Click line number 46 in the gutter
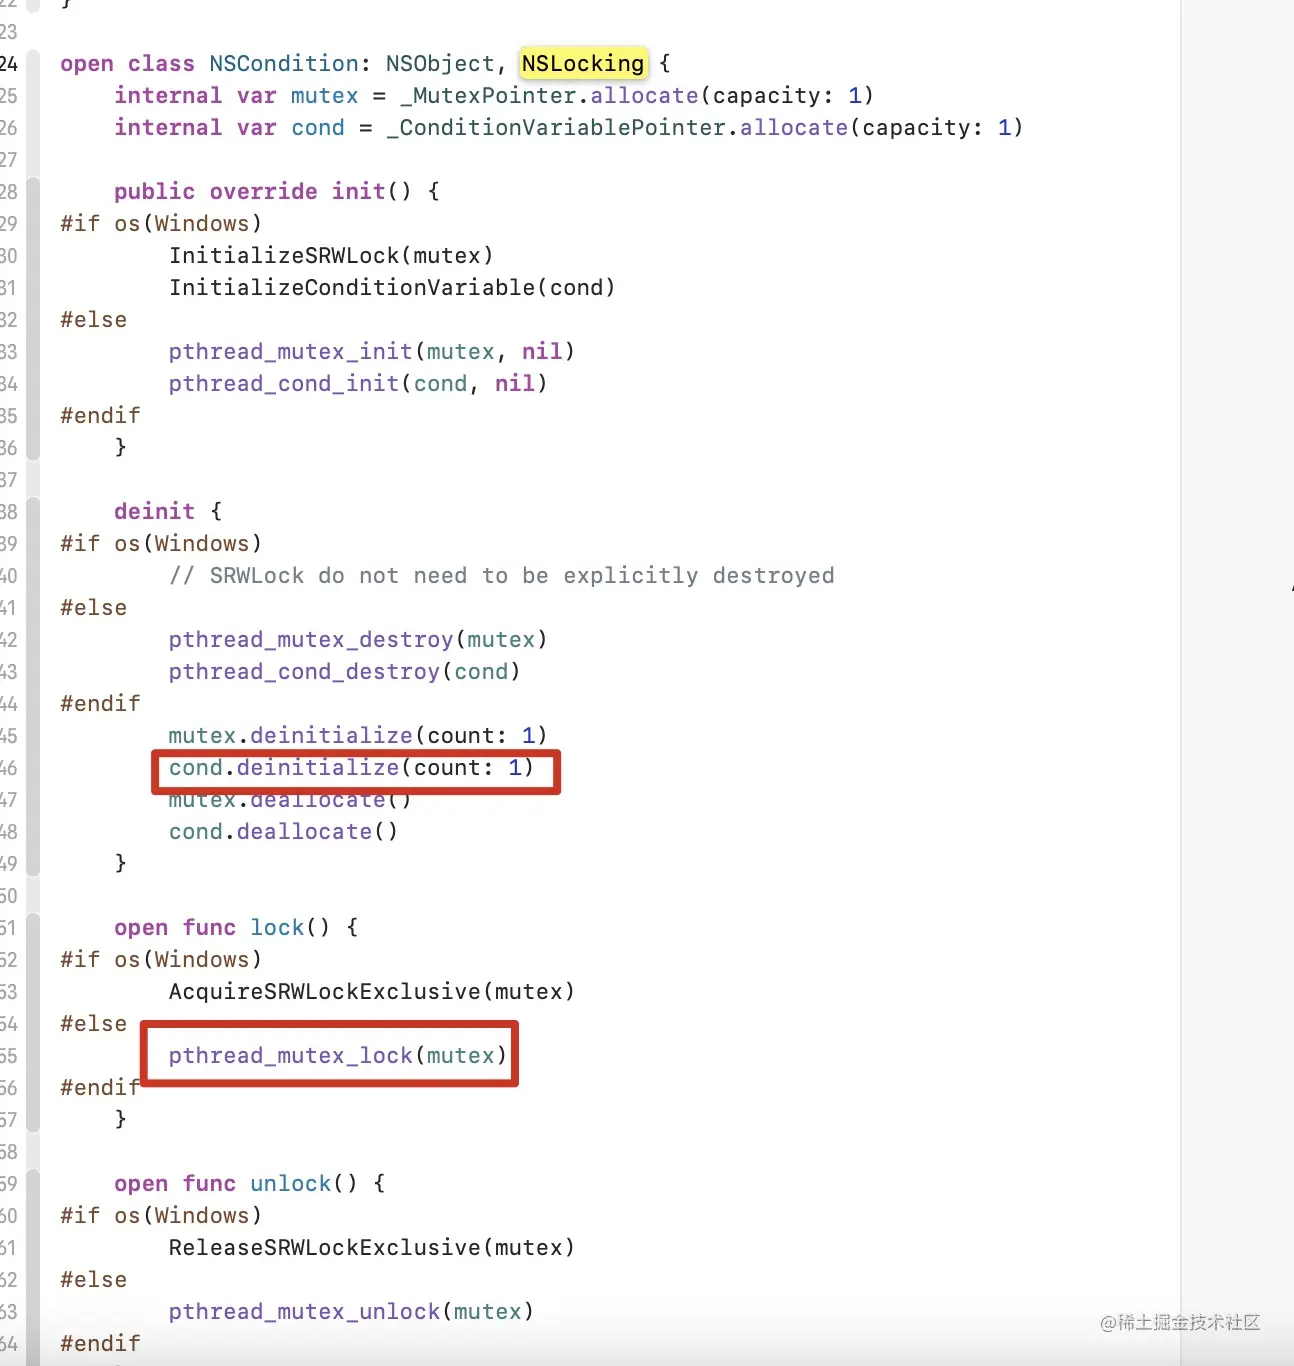Viewport: 1294px width, 1366px height. pos(10,767)
